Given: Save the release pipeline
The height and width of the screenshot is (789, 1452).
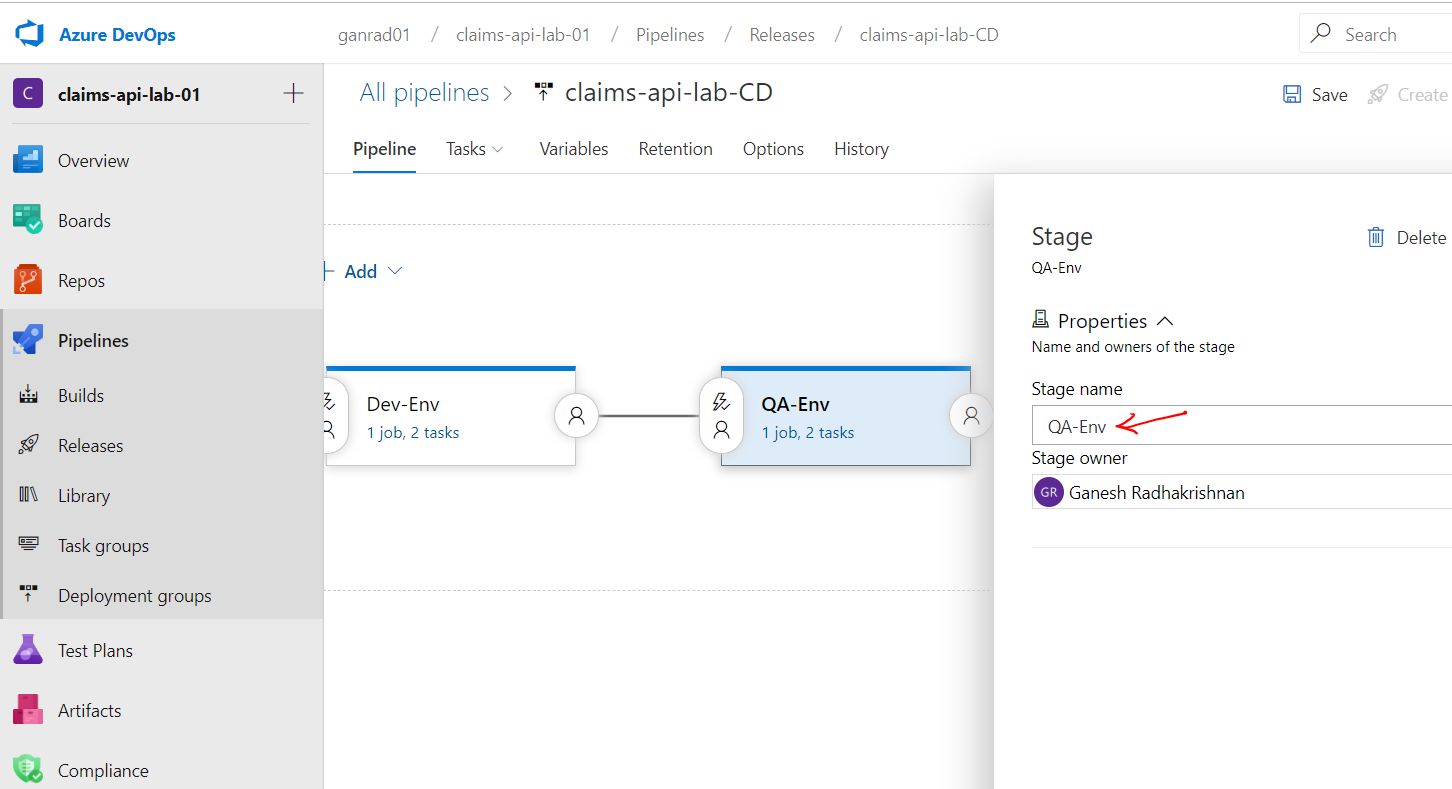Looking at the screenshot, I should [1315, 94].
